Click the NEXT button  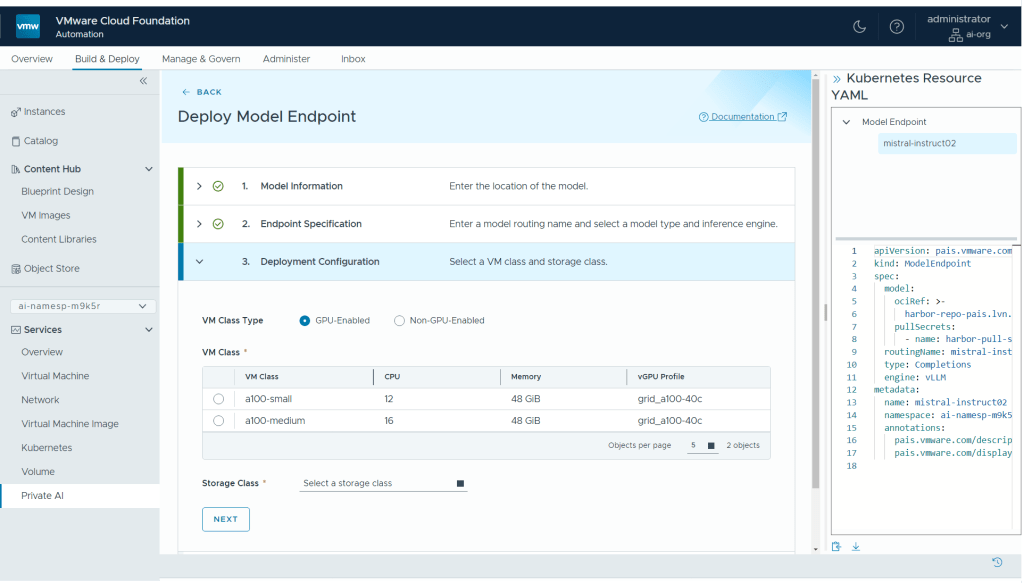click(x=225, y=520)
